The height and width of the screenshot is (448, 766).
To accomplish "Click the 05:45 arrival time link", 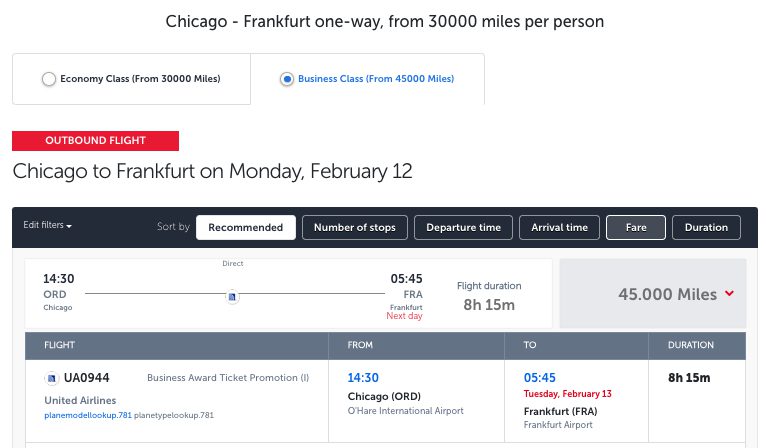I will tap(540, 378).
